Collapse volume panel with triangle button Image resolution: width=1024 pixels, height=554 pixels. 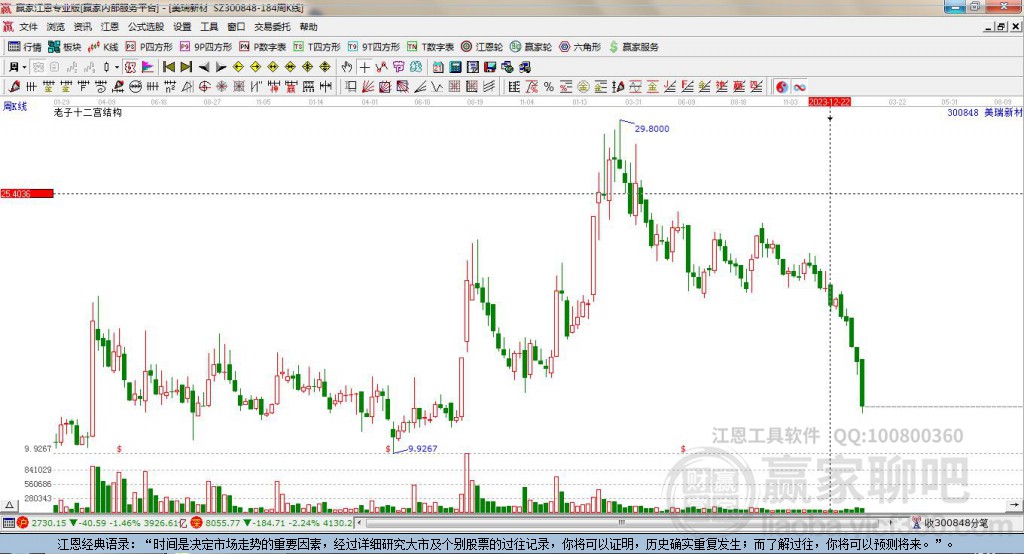tap(9, 505)
